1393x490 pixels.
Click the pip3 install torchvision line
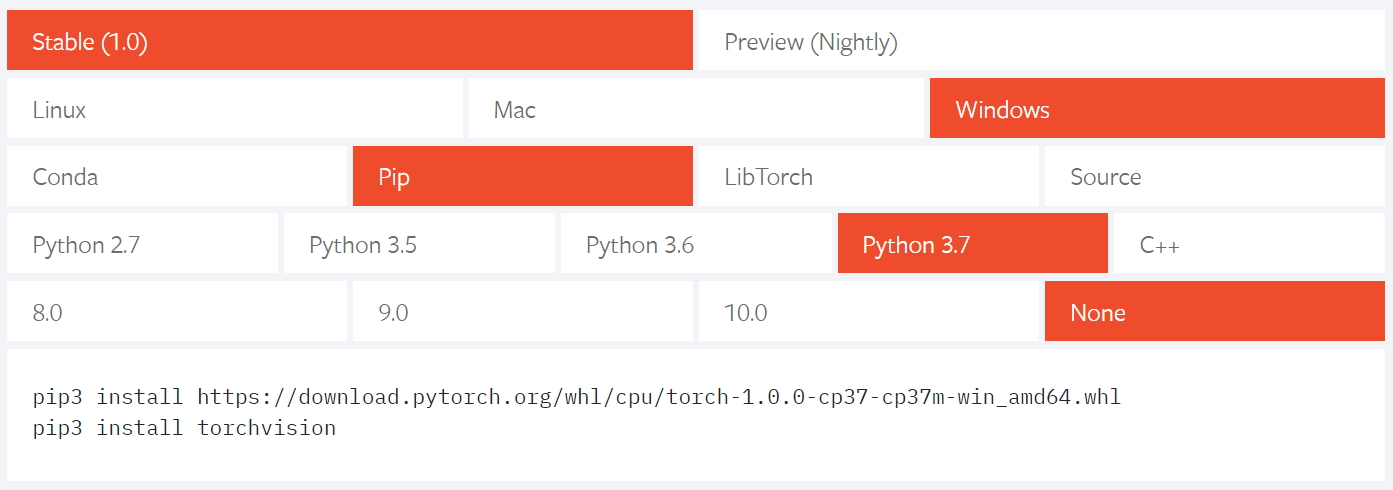(x=184, y=428)
